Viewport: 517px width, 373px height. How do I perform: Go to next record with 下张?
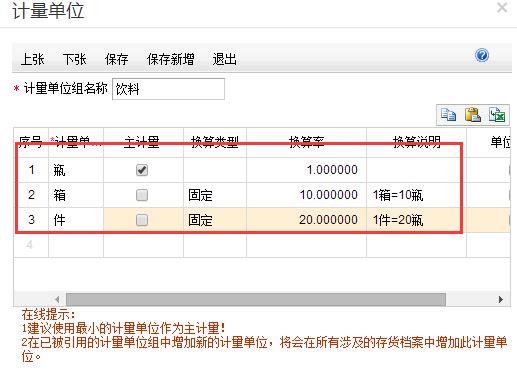point(74,59)
